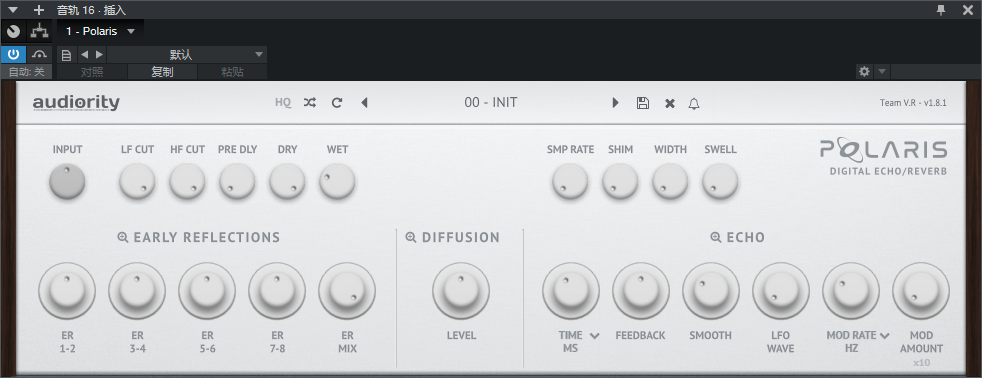982x378 pixels.
Task: Toggle the HQ high quality mode
Action: click(x=283, y=103)
